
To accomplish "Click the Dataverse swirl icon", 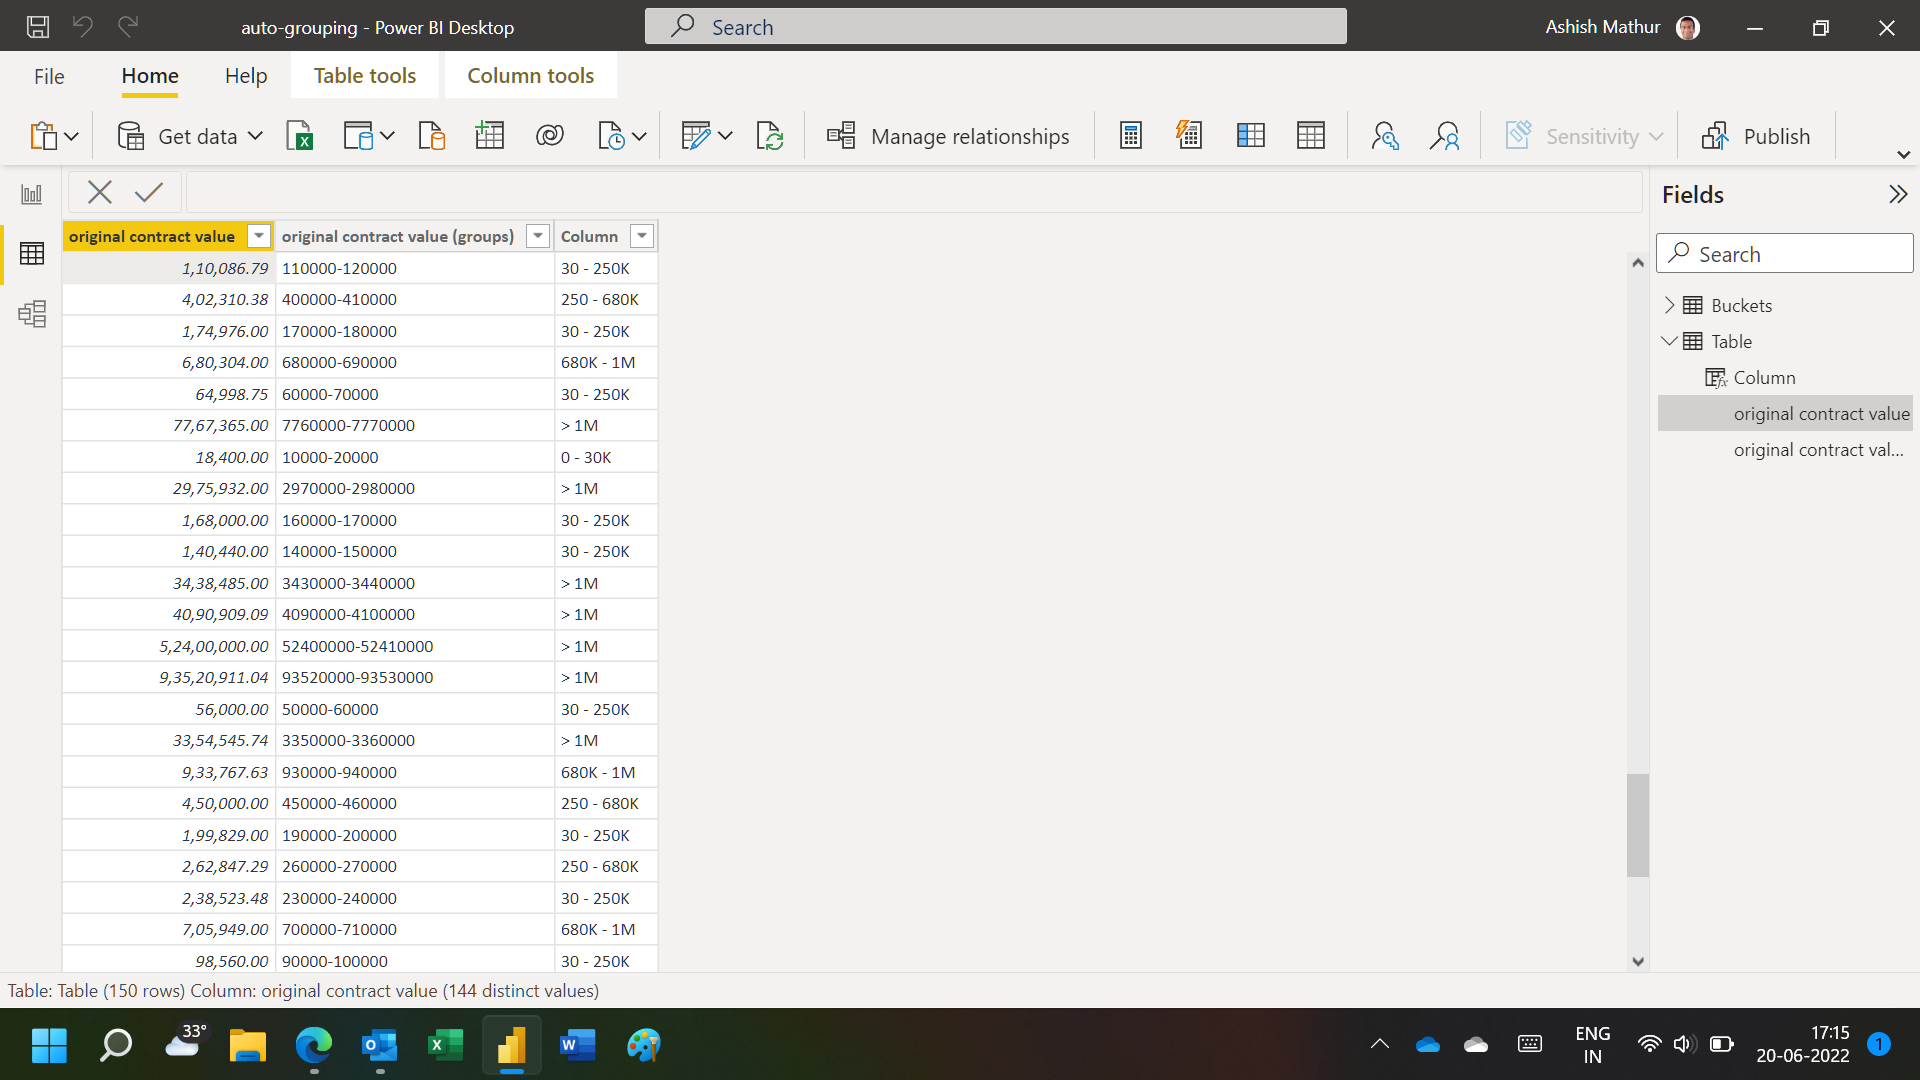I will click(550, 136).
